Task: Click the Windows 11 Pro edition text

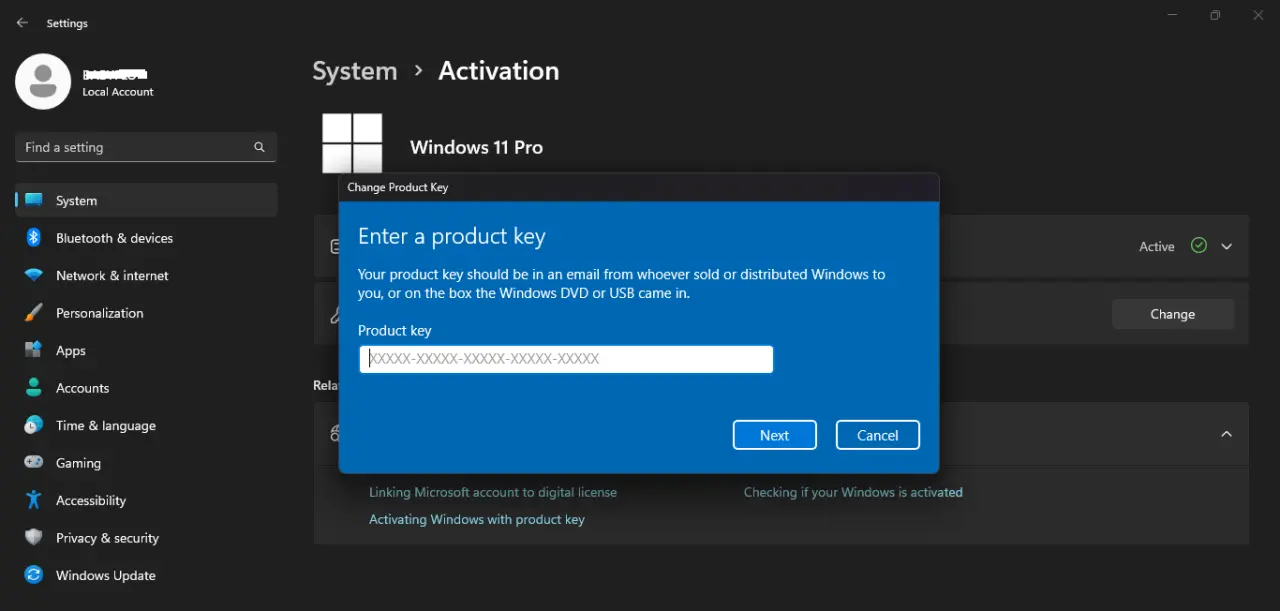Action: [476, 147]
